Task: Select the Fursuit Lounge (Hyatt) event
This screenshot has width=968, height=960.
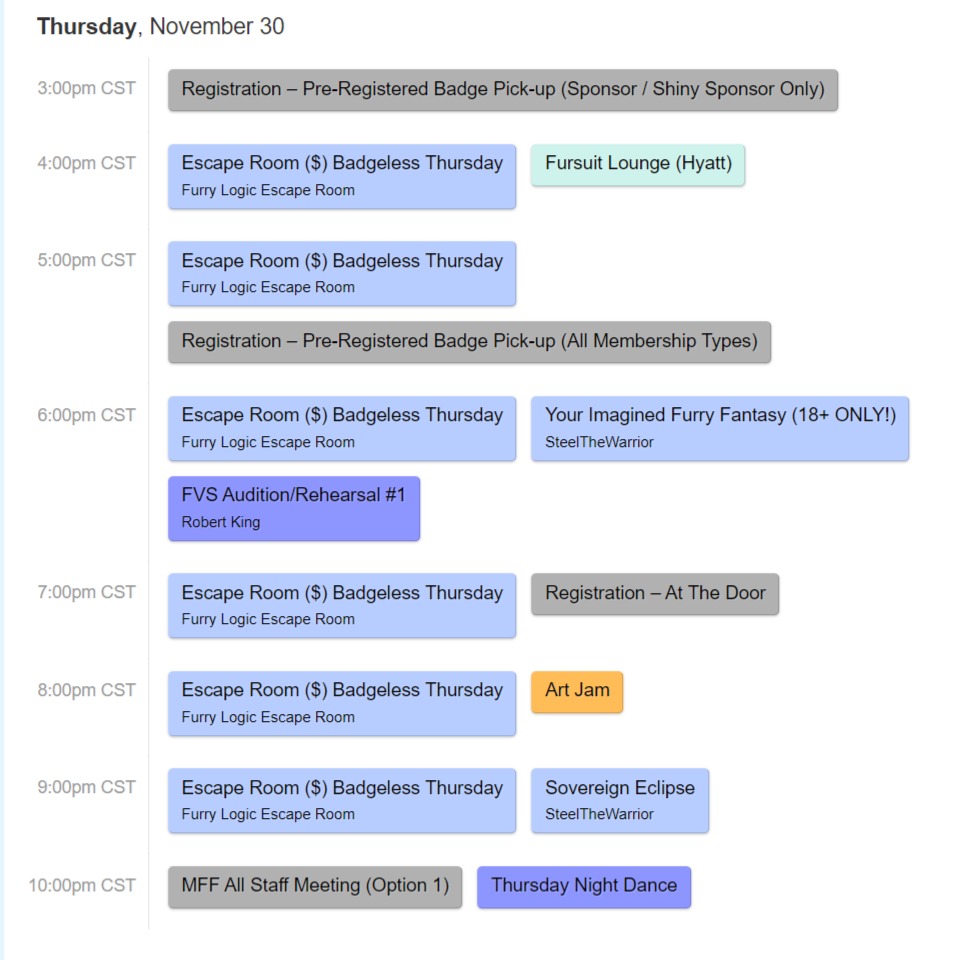Action: [x=638, y=164]
